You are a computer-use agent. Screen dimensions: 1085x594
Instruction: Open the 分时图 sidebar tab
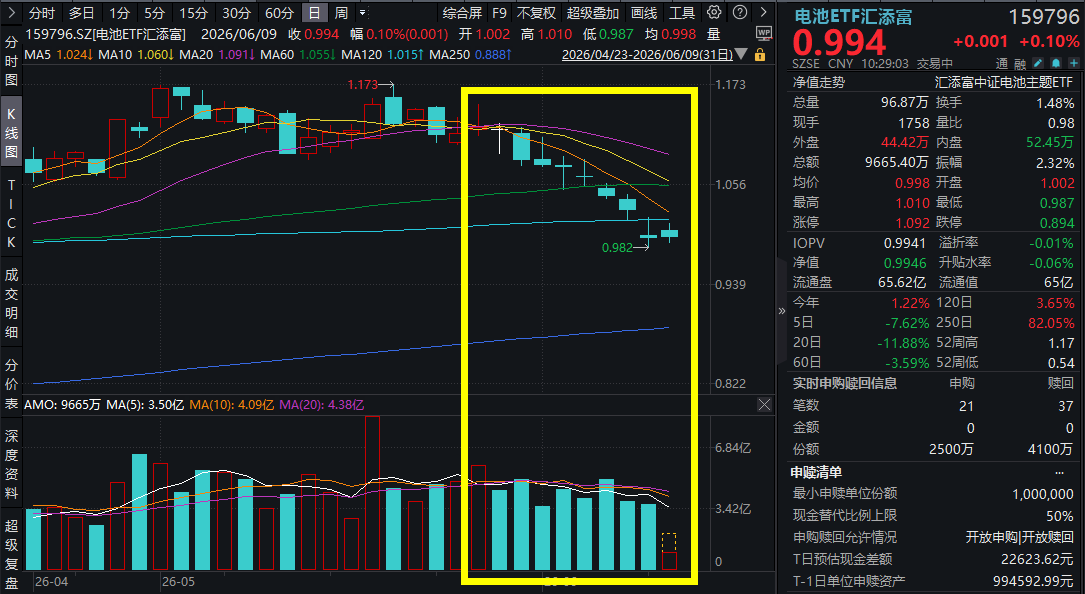[11, 61]
